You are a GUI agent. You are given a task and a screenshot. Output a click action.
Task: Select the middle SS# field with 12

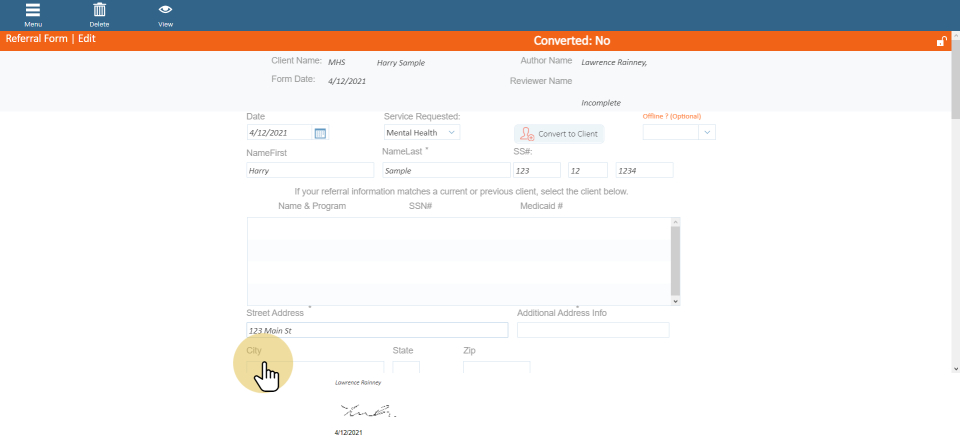coord(587,171)
